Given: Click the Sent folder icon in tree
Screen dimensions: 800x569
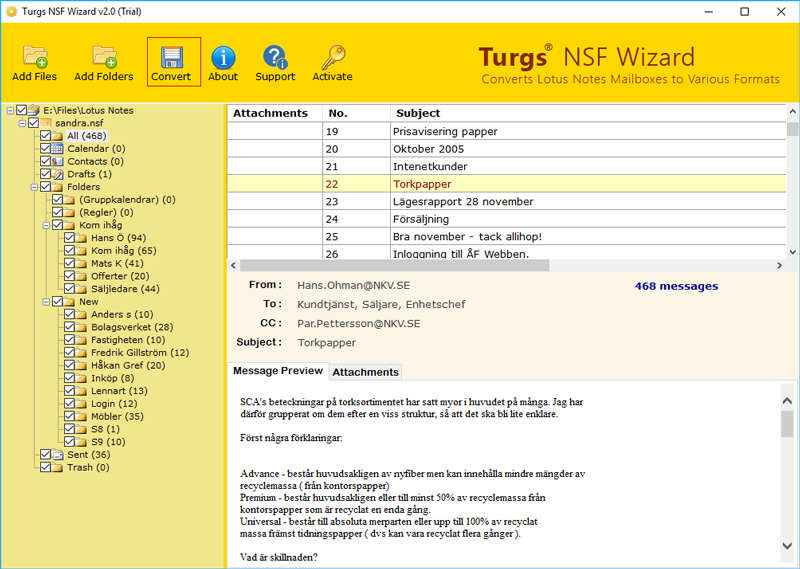Looking at the screenshot, I should (58, 455).
